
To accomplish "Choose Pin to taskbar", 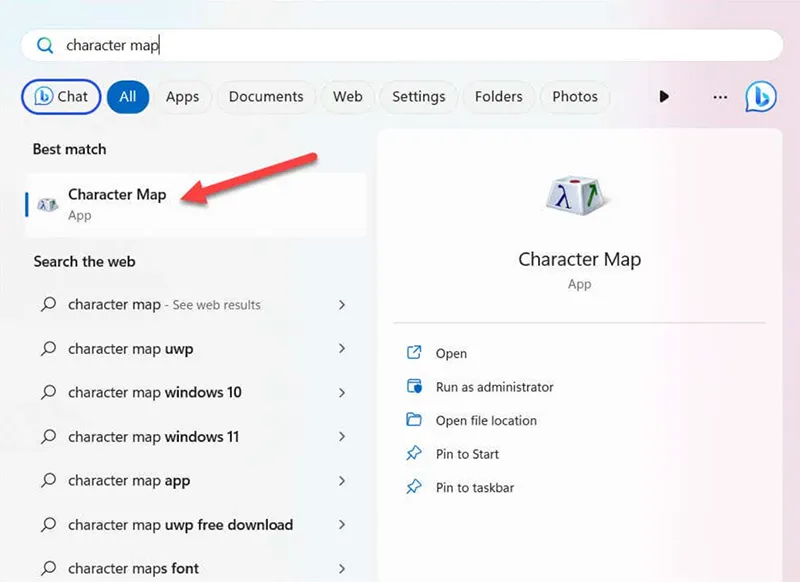I will click(475, 488).
